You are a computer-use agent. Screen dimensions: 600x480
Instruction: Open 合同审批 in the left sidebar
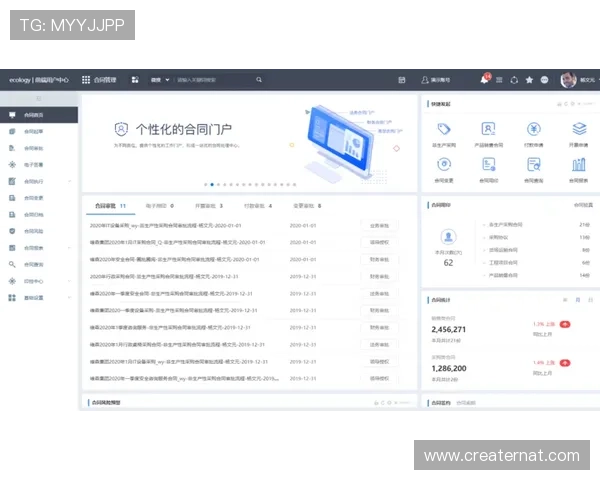(39, 148)
